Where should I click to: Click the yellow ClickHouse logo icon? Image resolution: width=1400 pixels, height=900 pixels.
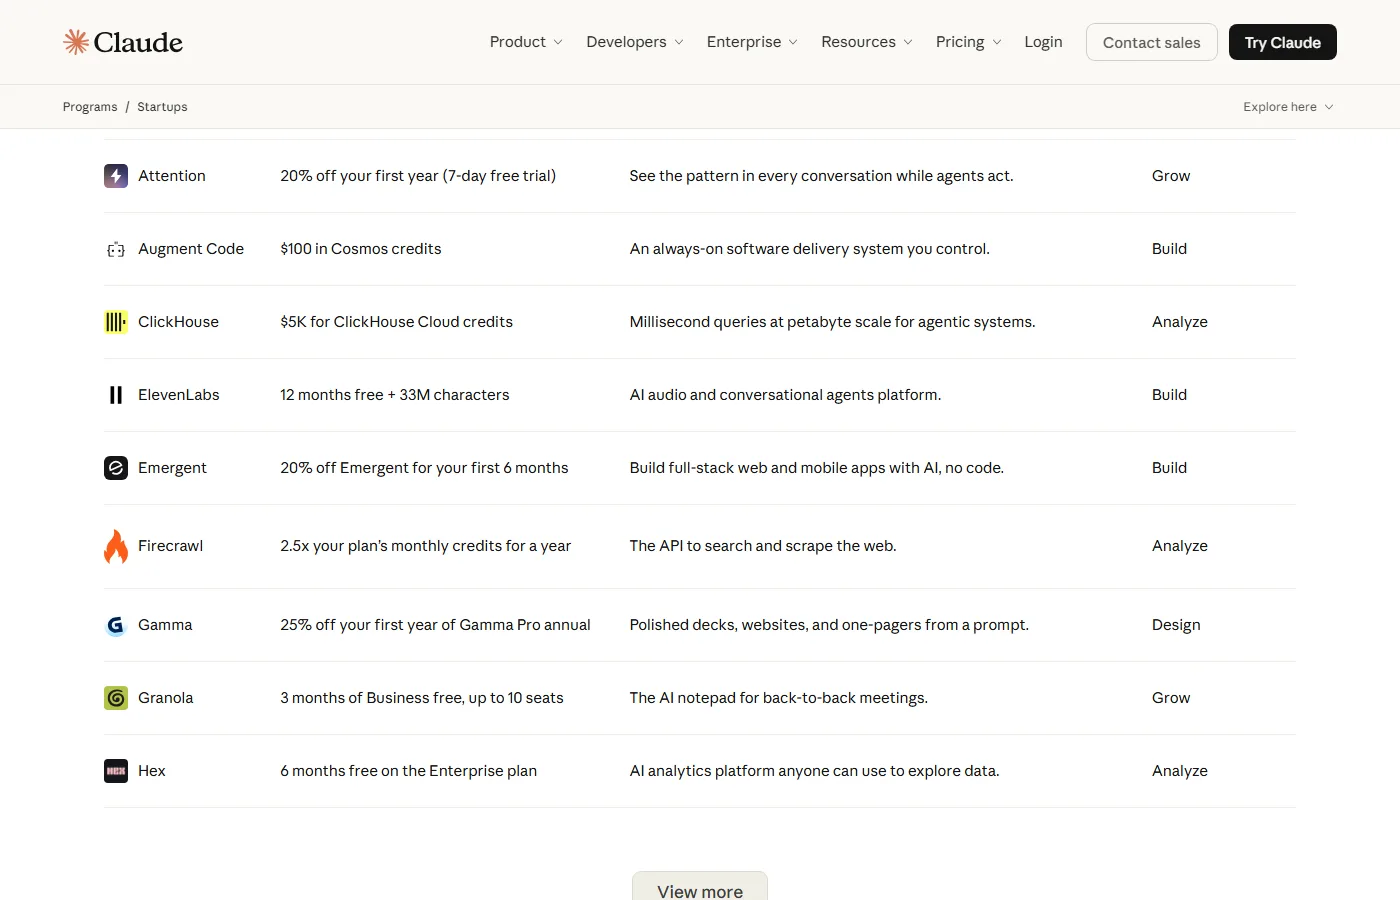coord(116,322)
